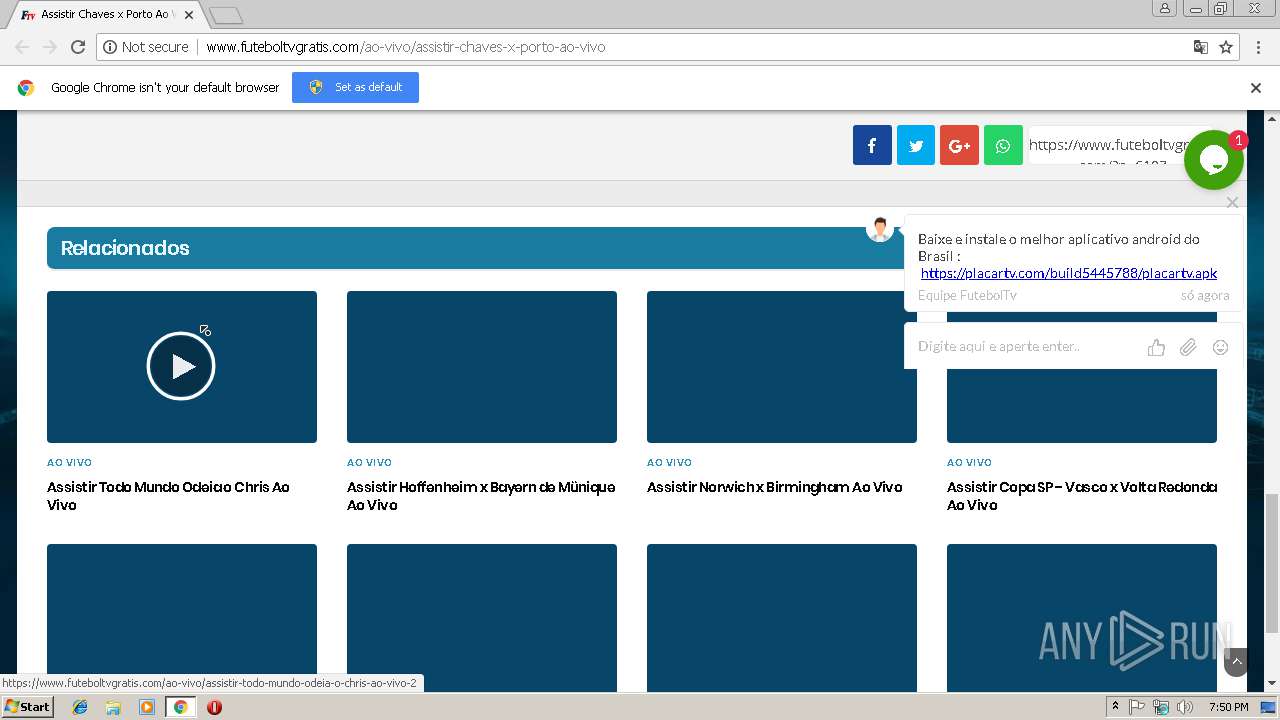
Task: Open the placartv.apk download link
Action: (x=1069, y=273)
